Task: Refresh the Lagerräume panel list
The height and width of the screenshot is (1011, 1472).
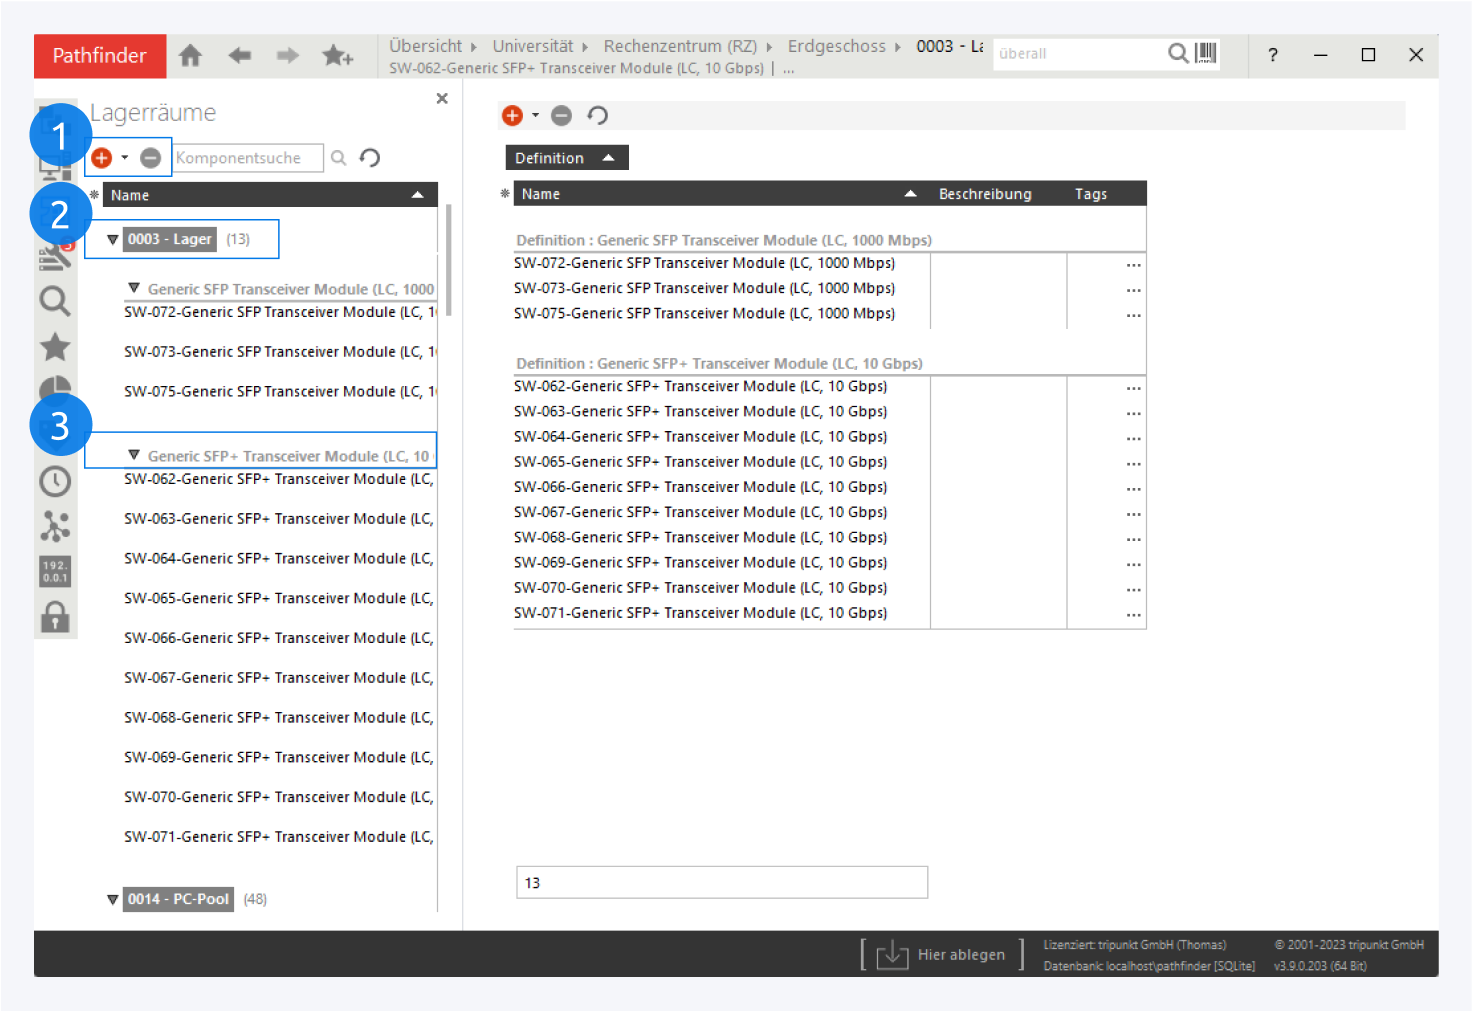Action: click(x=370, y=158)
